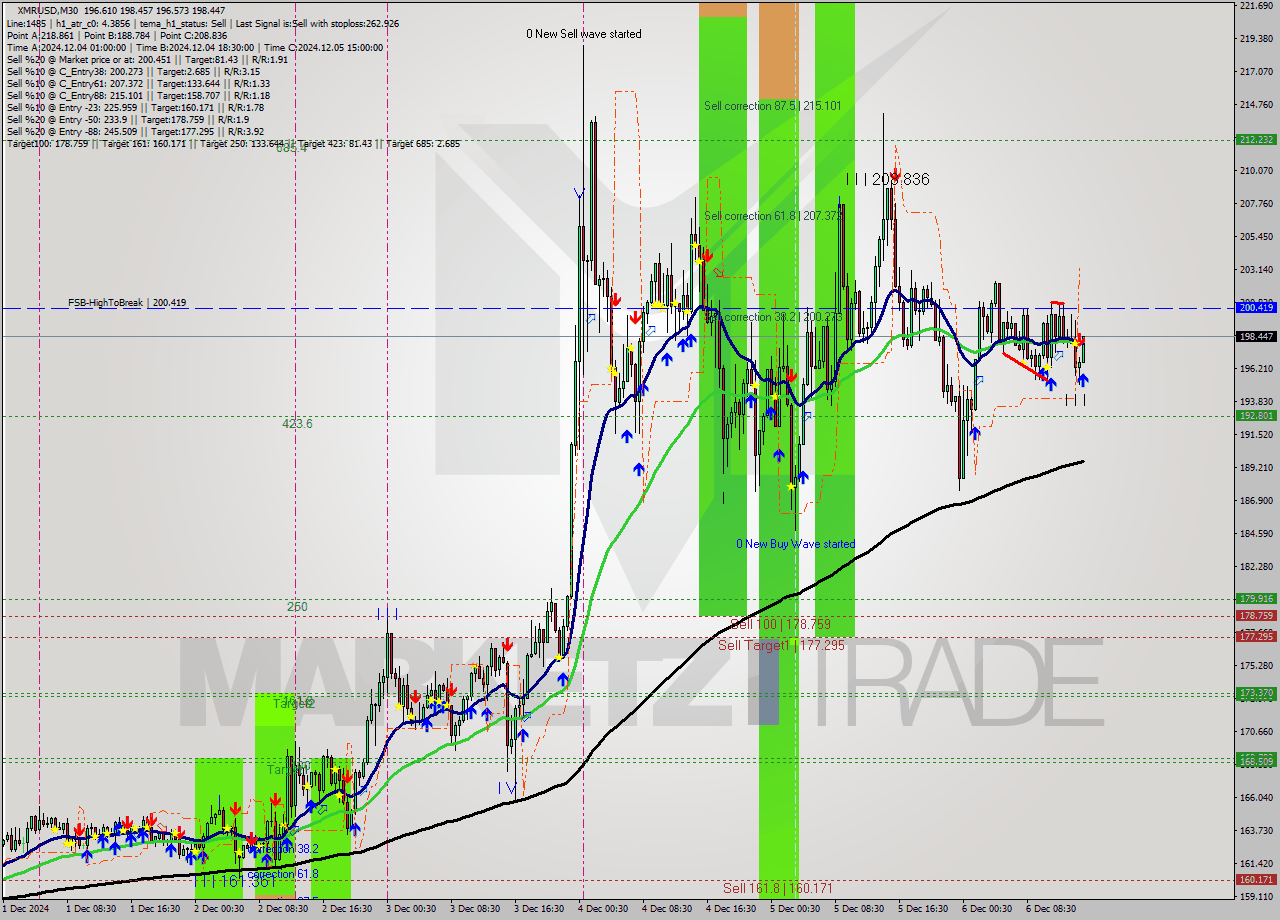Image resolution: width=1280 pixels, height=920 pixels.
Task: Click the 'Sell 100 | 178.759' label
Action: [x=780, y=624]
